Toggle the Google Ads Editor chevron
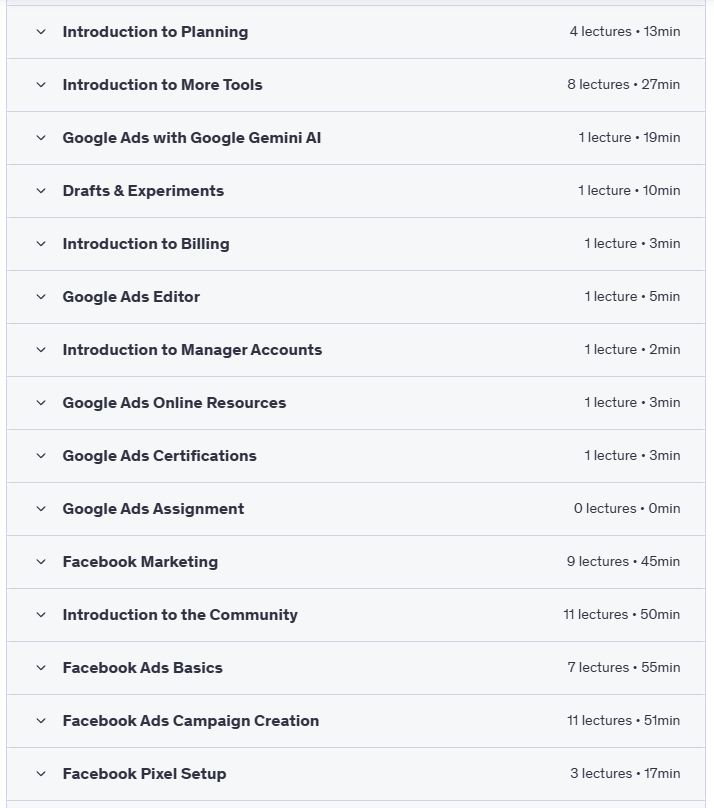The width and height of the screenshot is (714, 808). point(41,297)
